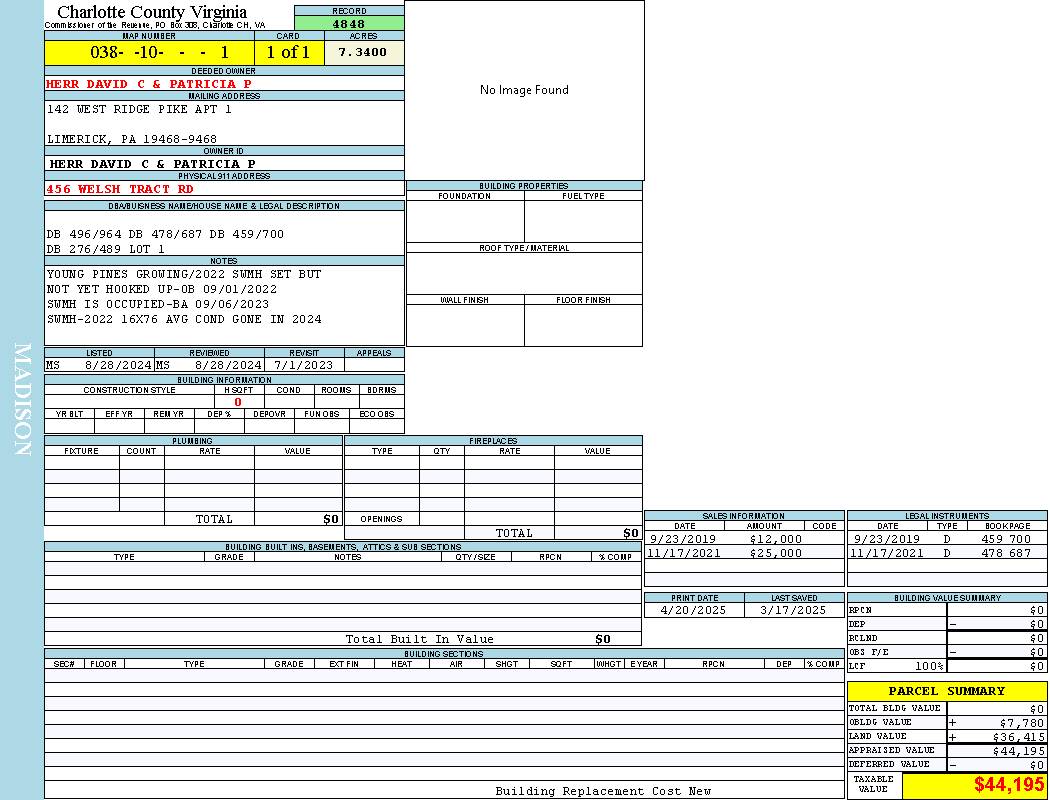The width and height of the screenshot is (1050, 800).
Task: Select the $12,000 sale amount
Action: coord(775,539)
